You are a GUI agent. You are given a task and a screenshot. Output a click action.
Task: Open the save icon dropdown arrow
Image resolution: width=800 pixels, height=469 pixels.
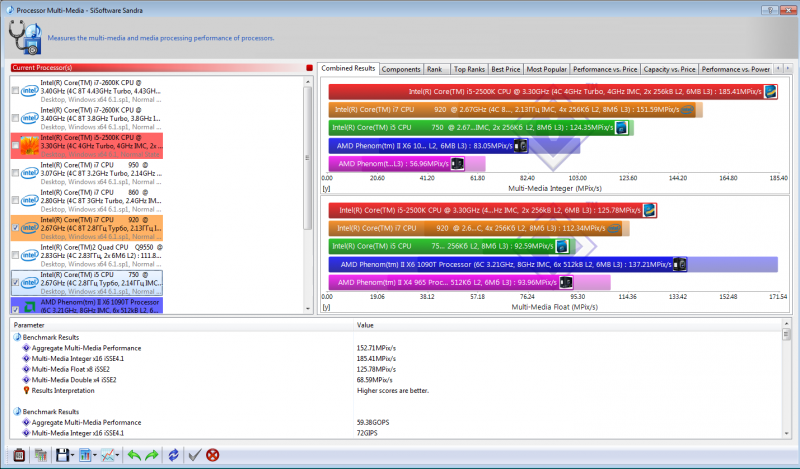72,455
